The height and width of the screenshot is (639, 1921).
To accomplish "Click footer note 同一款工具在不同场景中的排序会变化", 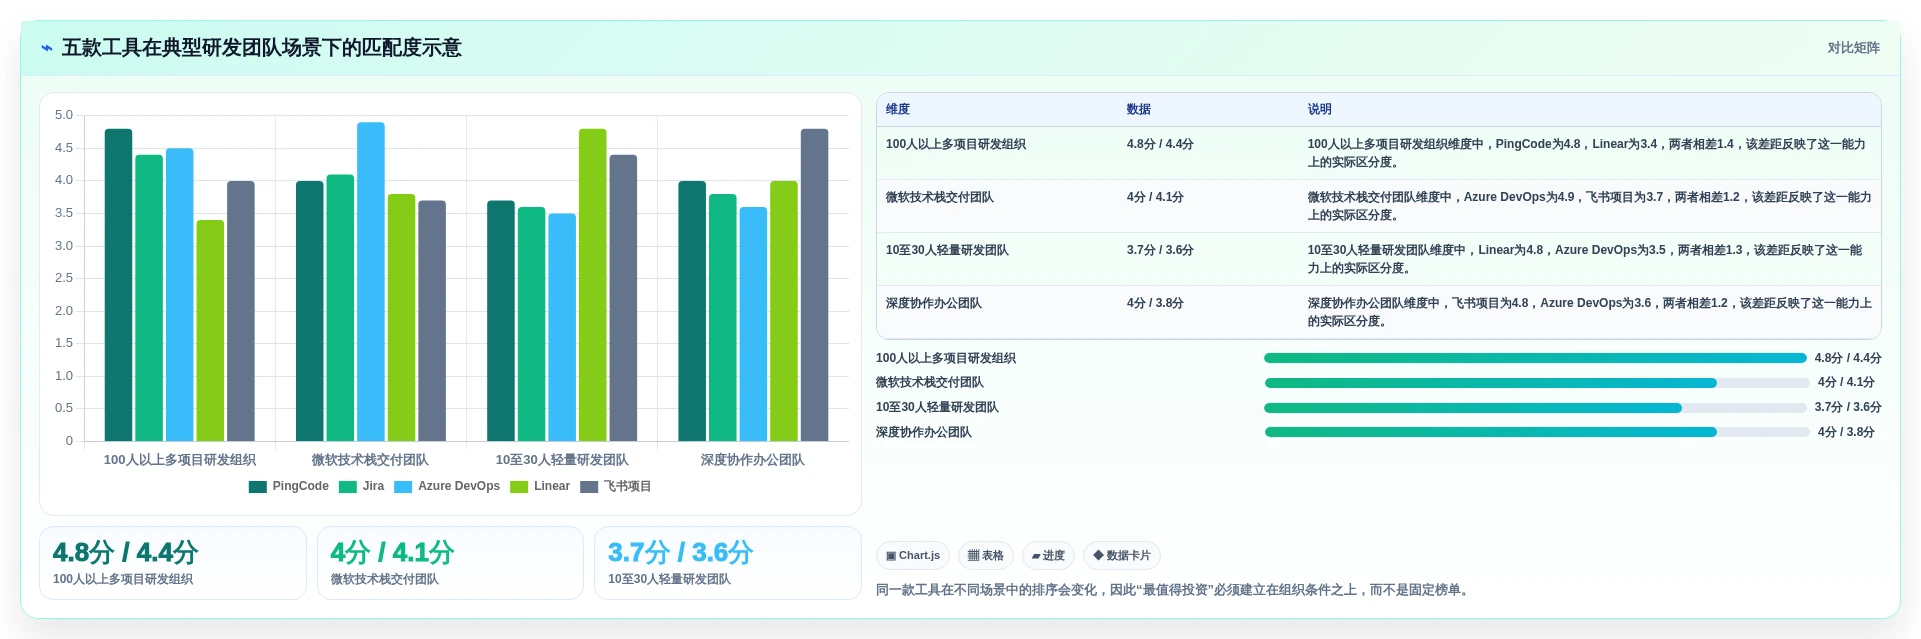I will (x=1175, y=590).
